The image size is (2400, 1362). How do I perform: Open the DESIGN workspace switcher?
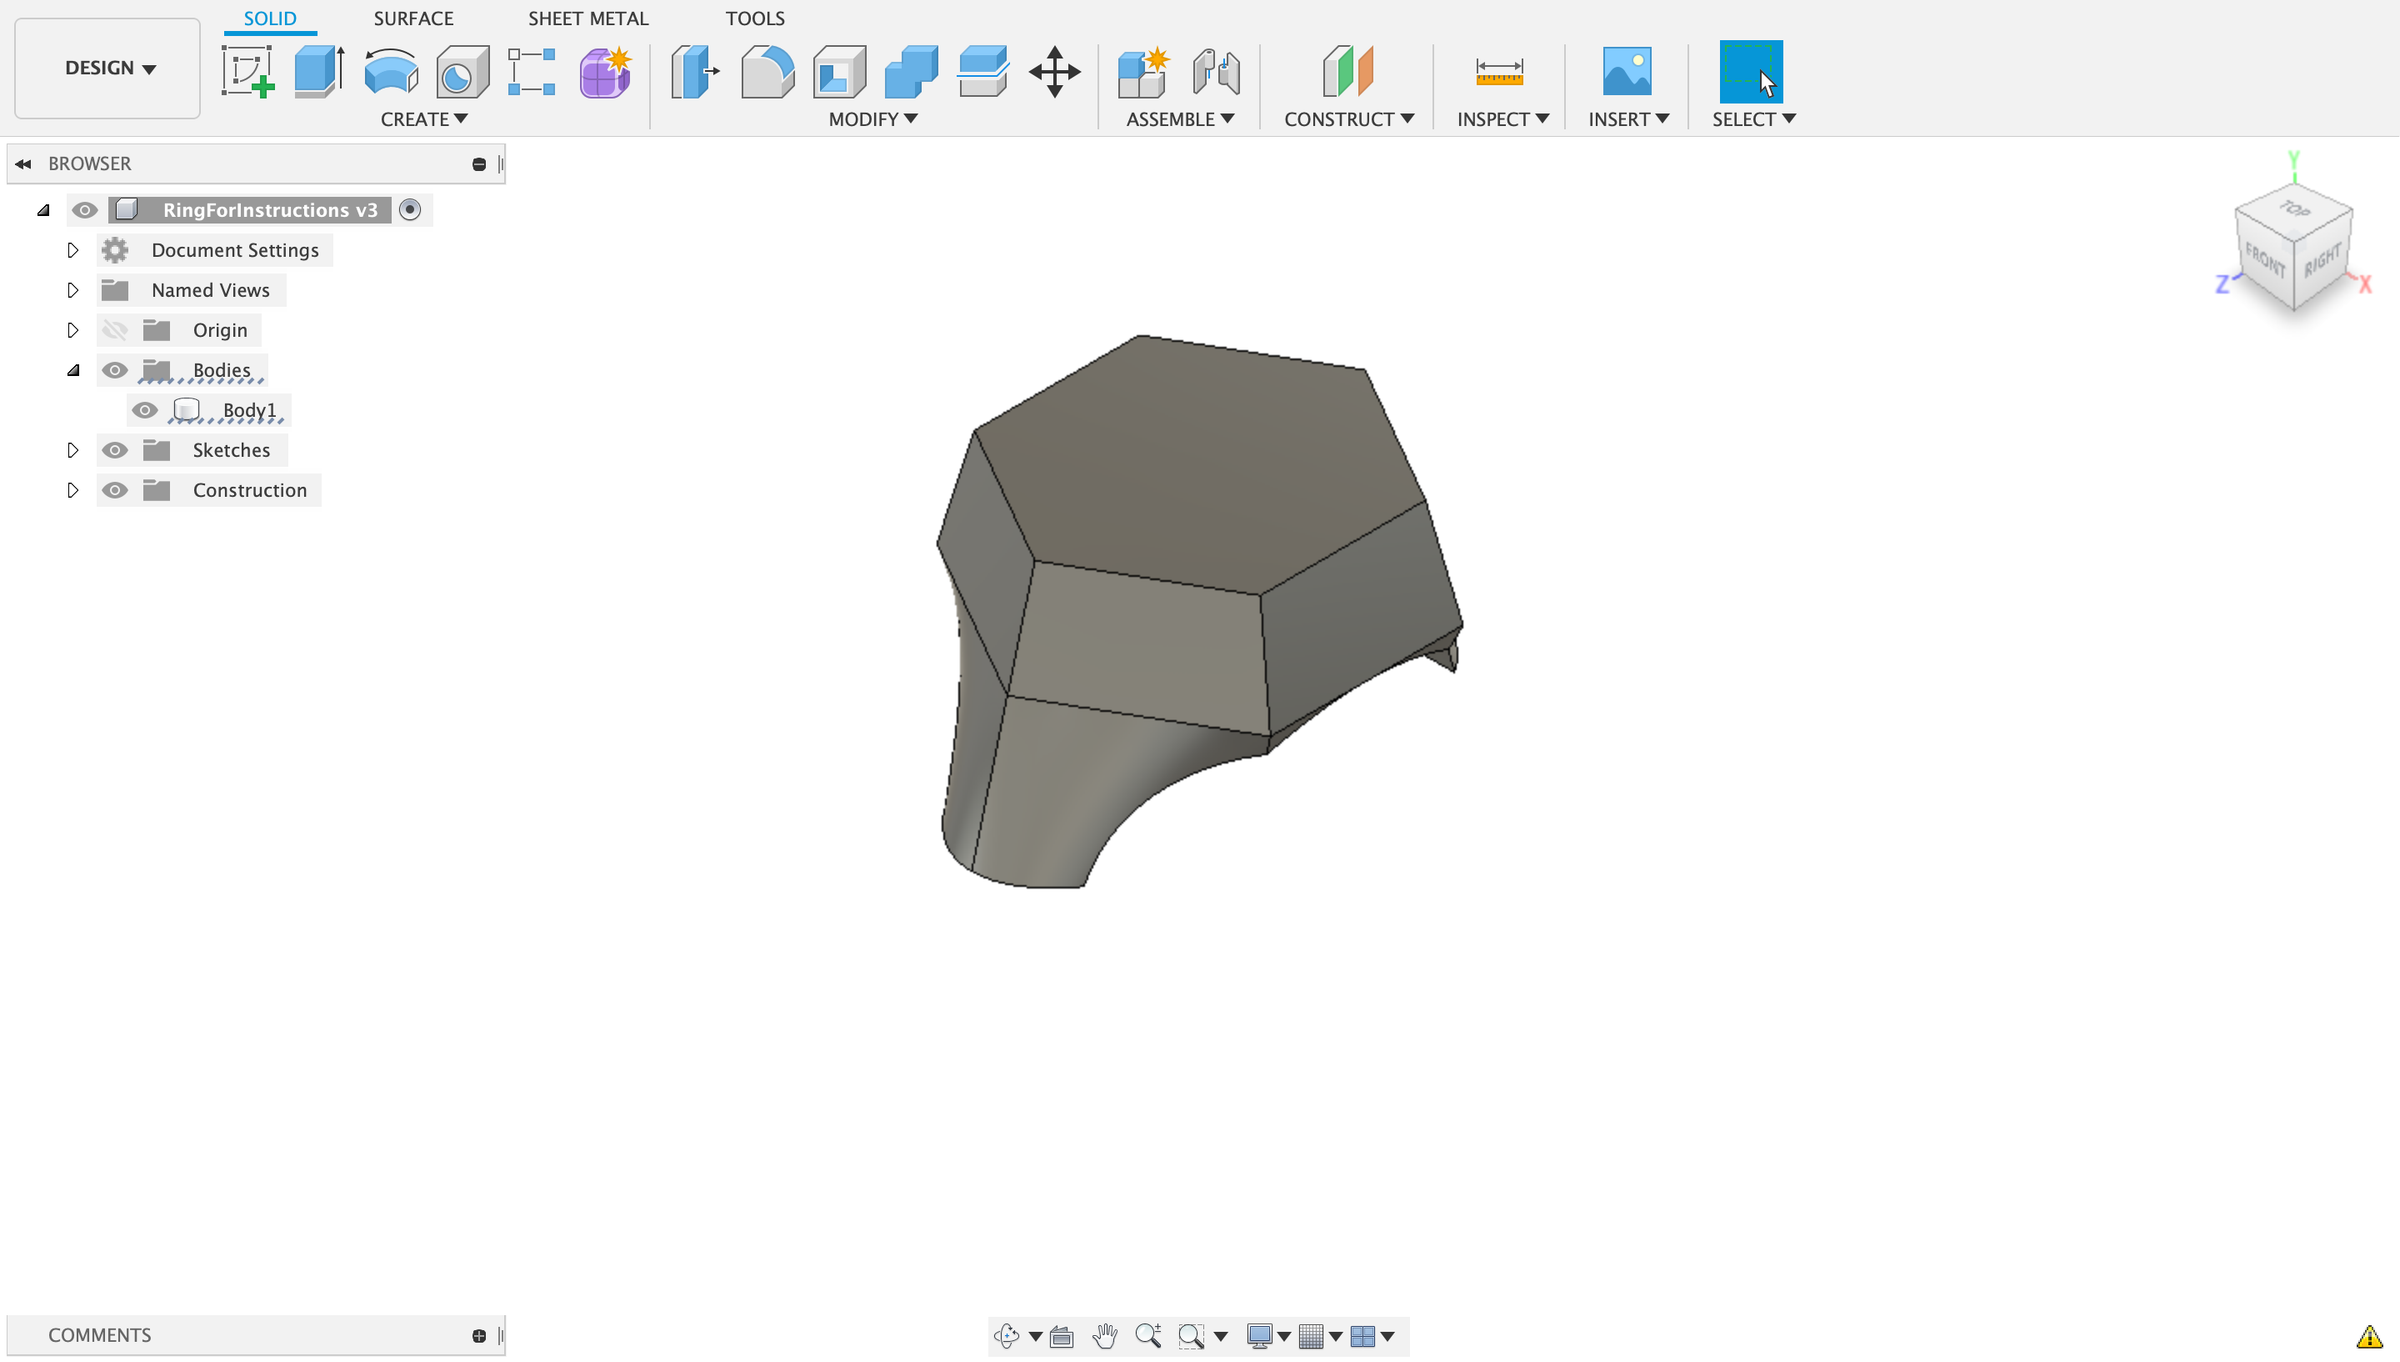tap(106, 68)
